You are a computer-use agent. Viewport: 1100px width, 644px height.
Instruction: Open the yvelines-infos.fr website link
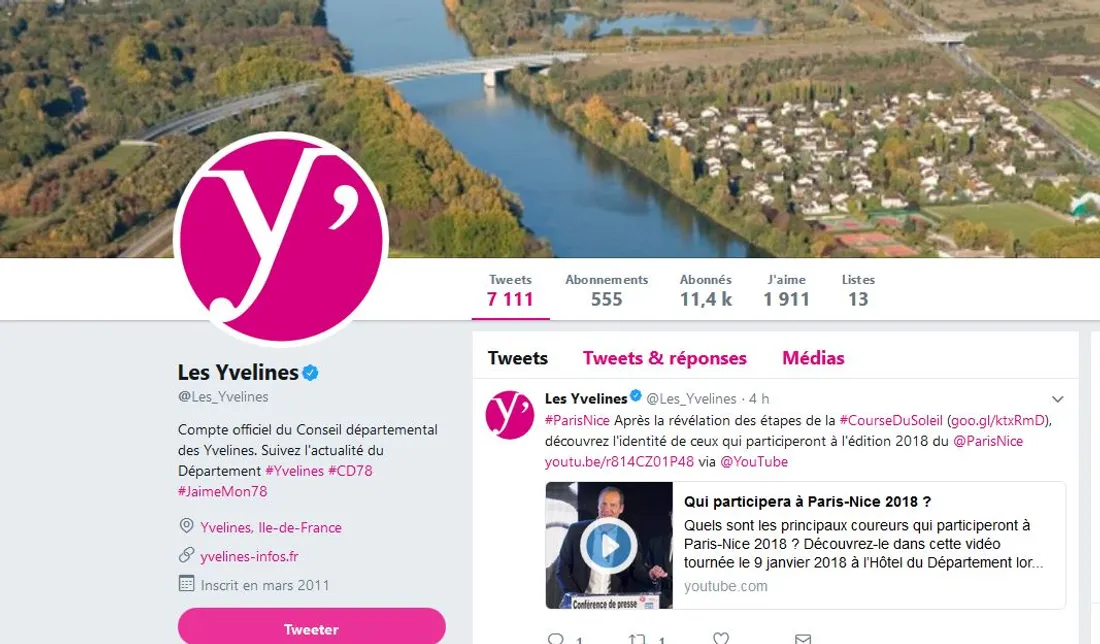tap(249, 556)
